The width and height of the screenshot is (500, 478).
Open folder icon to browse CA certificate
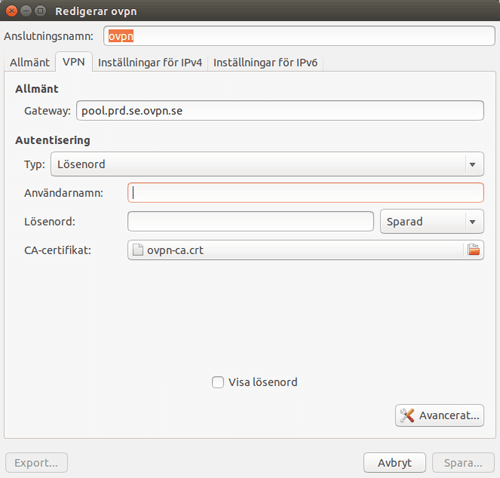[x=473, y=250]
